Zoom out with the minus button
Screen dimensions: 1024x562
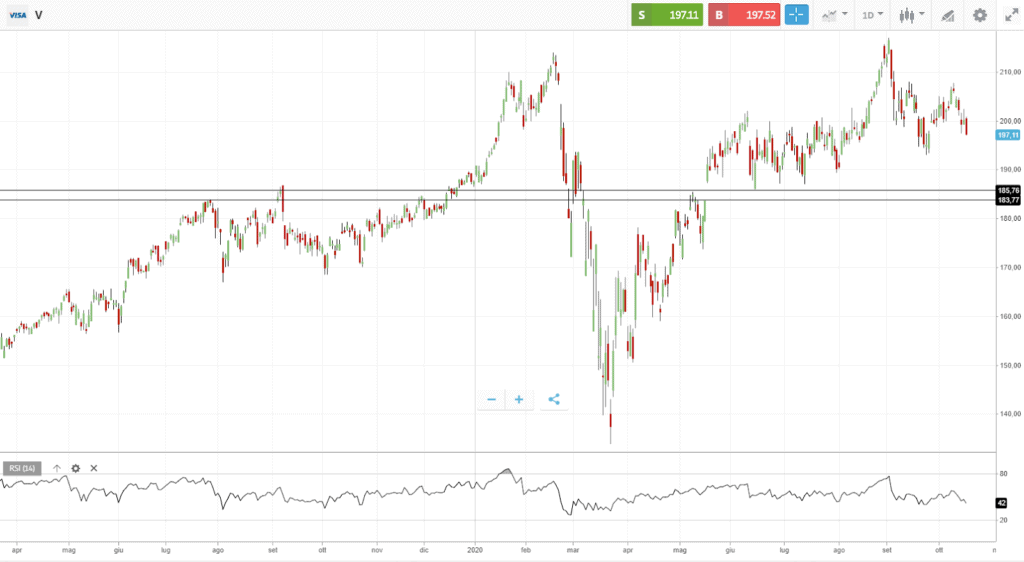coord(491,399)
